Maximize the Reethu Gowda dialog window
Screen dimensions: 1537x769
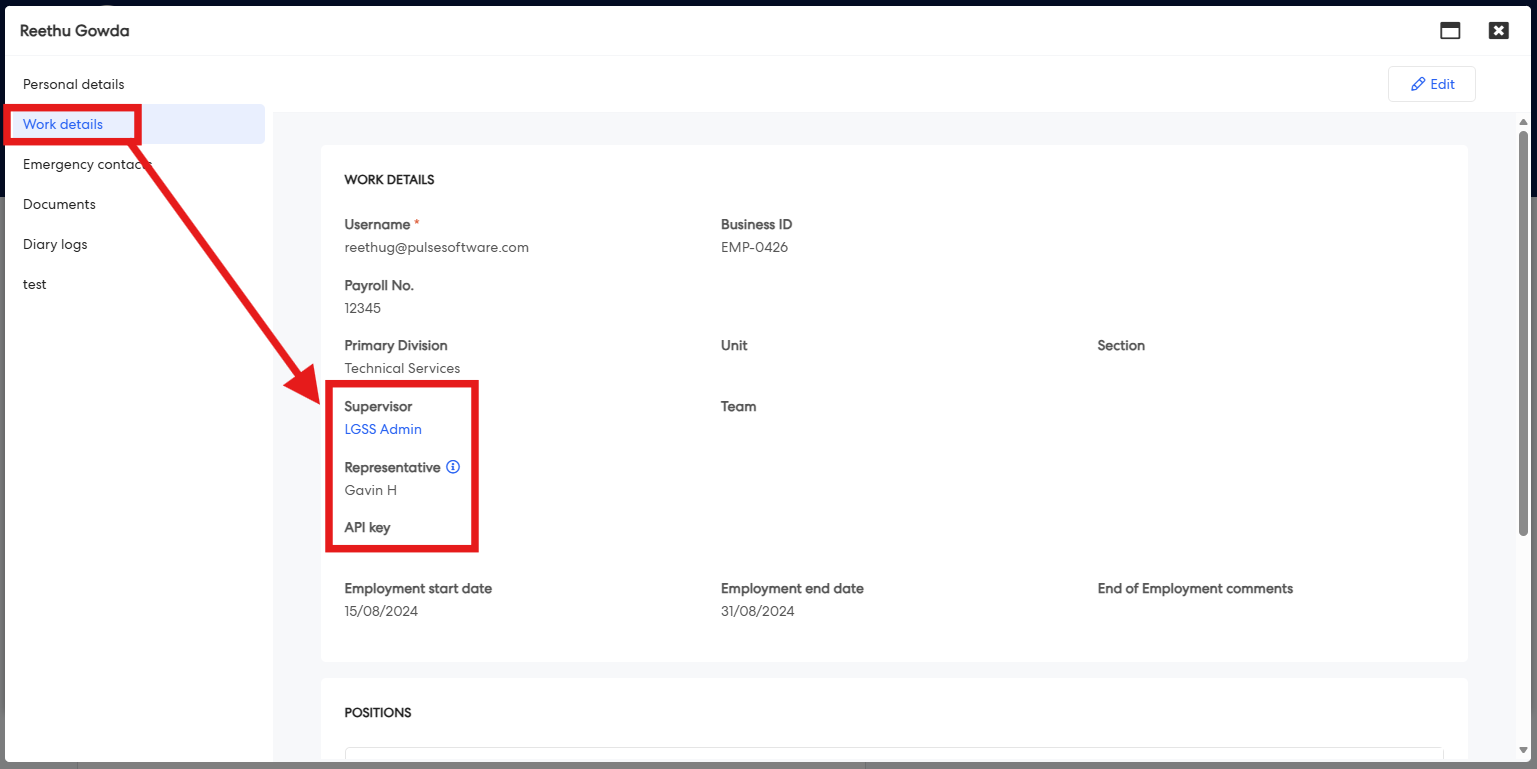(x=1450, y=30)
